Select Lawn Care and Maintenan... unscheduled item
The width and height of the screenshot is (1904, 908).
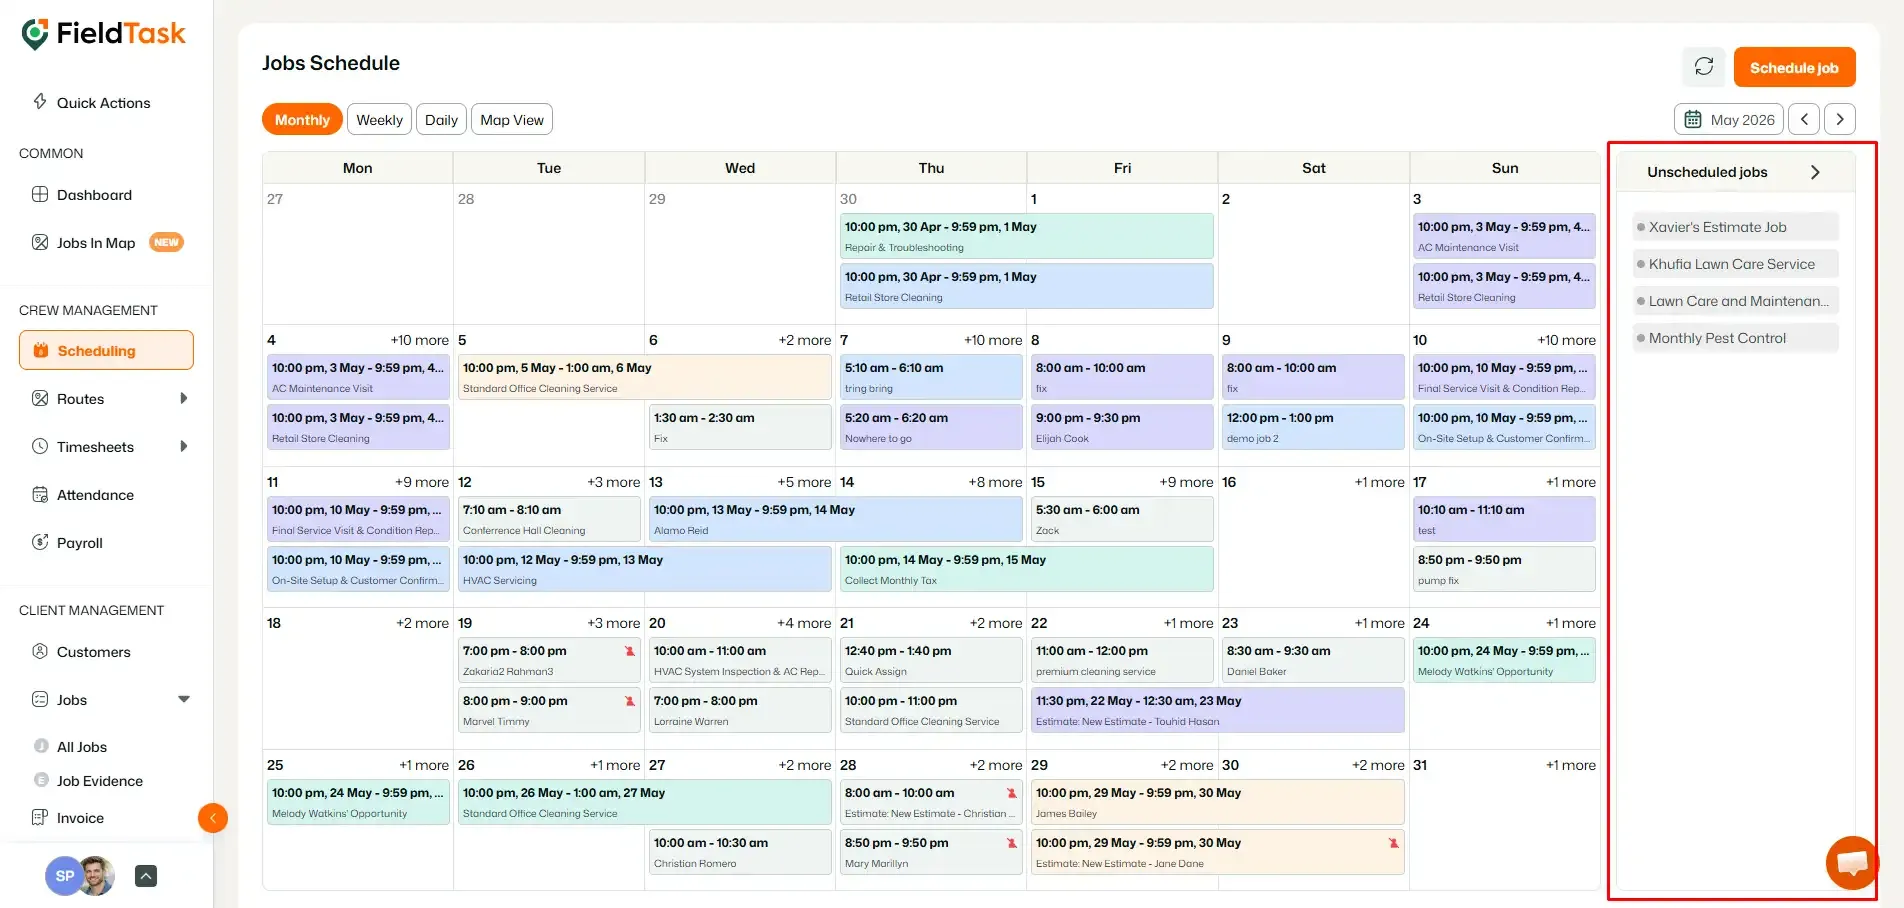coord(1735,301)
